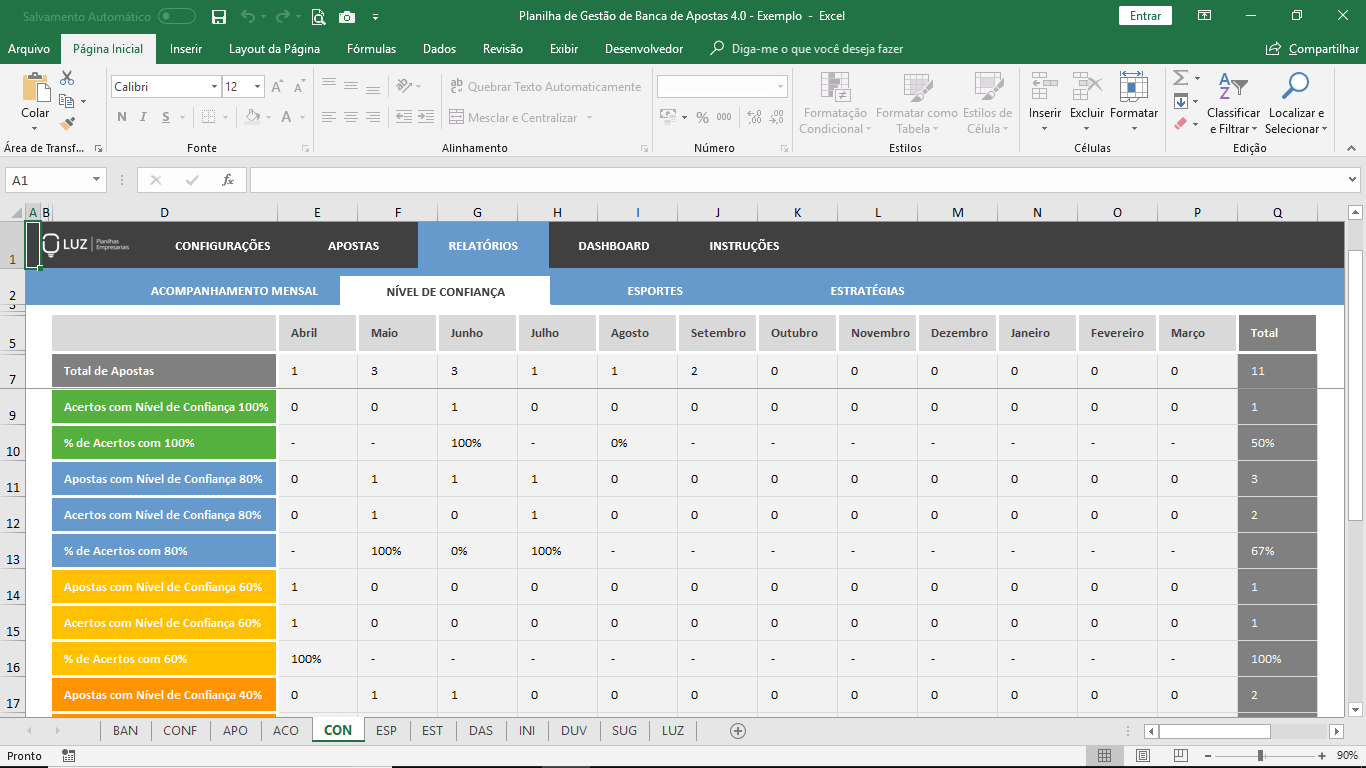Open the font name Calibri dropdown
The image size is (1366, 768).
pyautogui.click(x=214, y=87)
